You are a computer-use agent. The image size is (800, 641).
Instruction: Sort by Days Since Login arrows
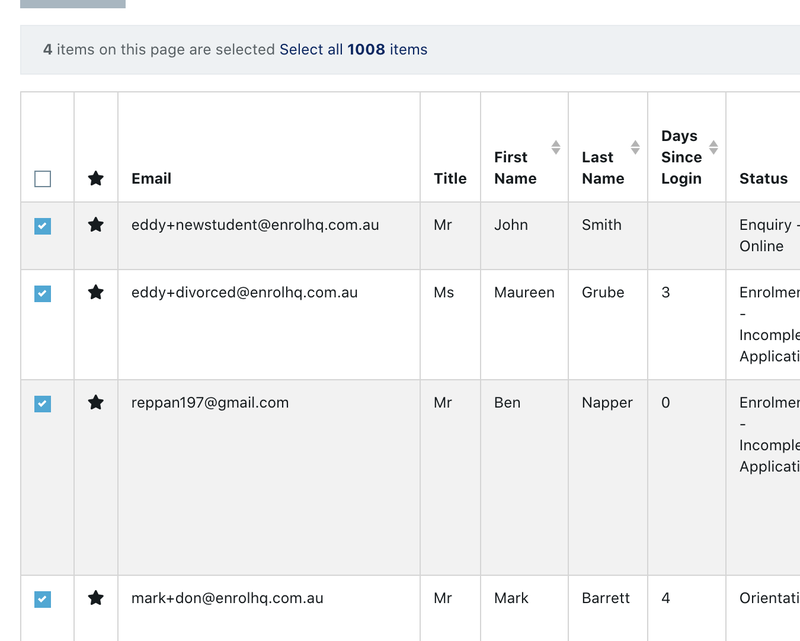[713, 148]
